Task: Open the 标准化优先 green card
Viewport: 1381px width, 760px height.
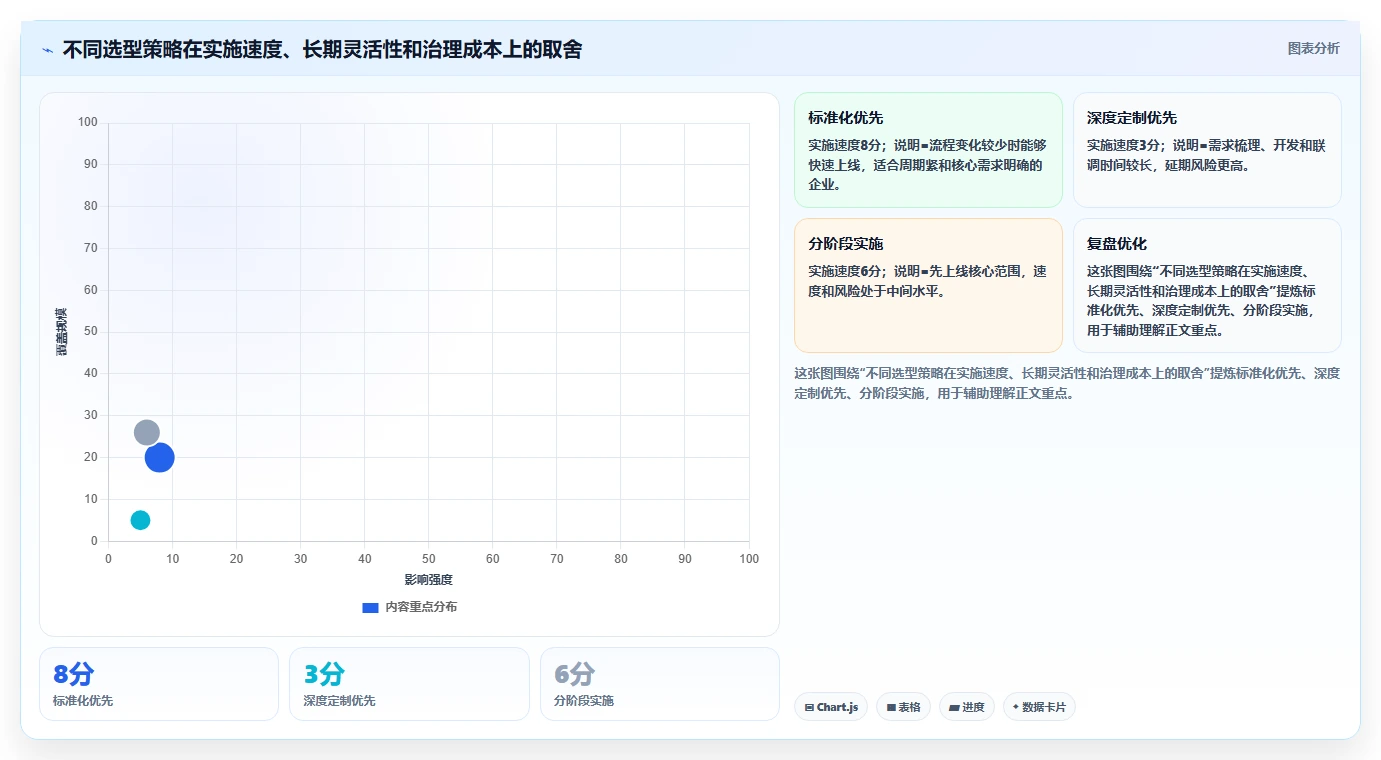Action: point(928,150)
